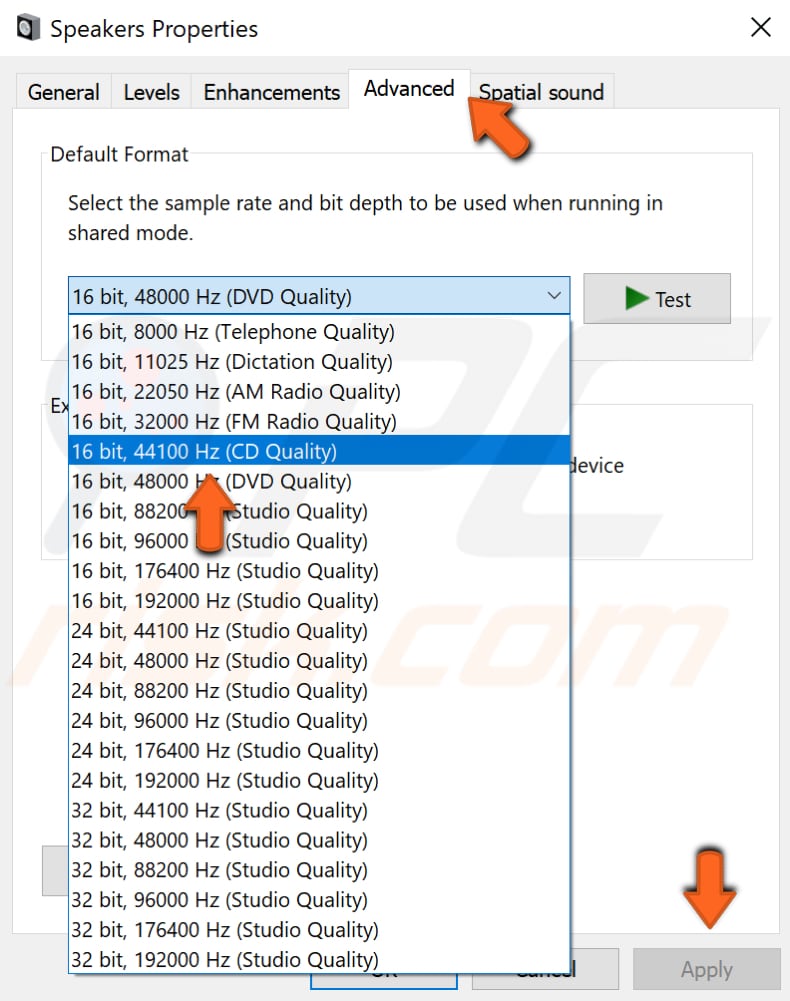The height and width of the screenshot is (1001, 790).
Task: Pick 32 bit, 48000 Hz Studio Quality
Action: (219, 840)
